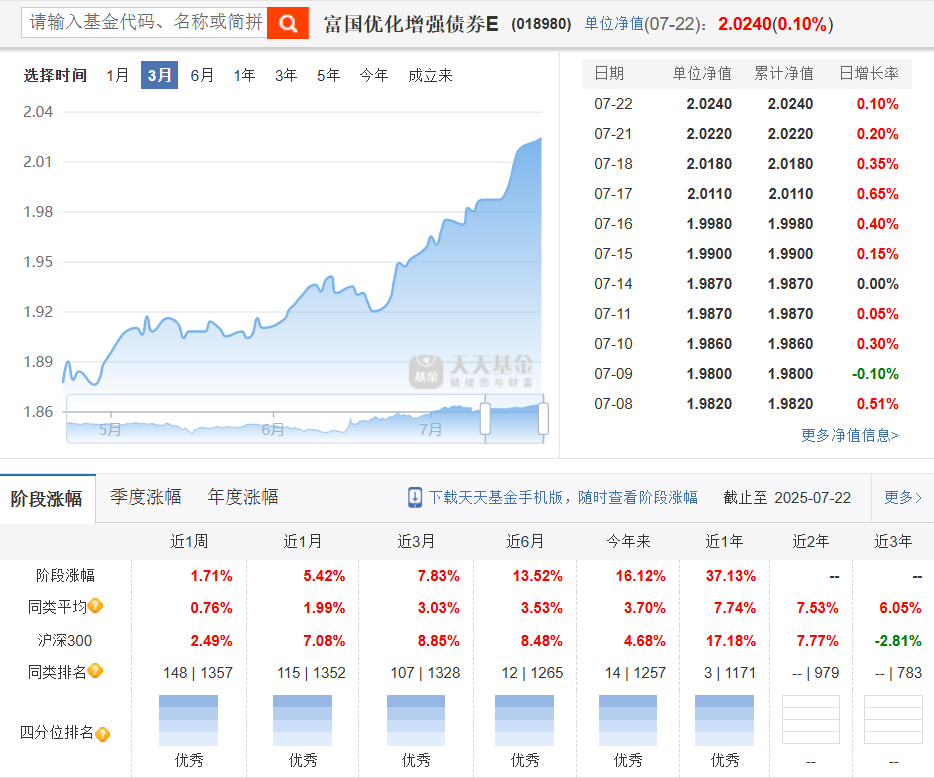Click the 0.65% daily growth for 07-17
Viewport: 934px width, 778px height.
coord(877,194)
